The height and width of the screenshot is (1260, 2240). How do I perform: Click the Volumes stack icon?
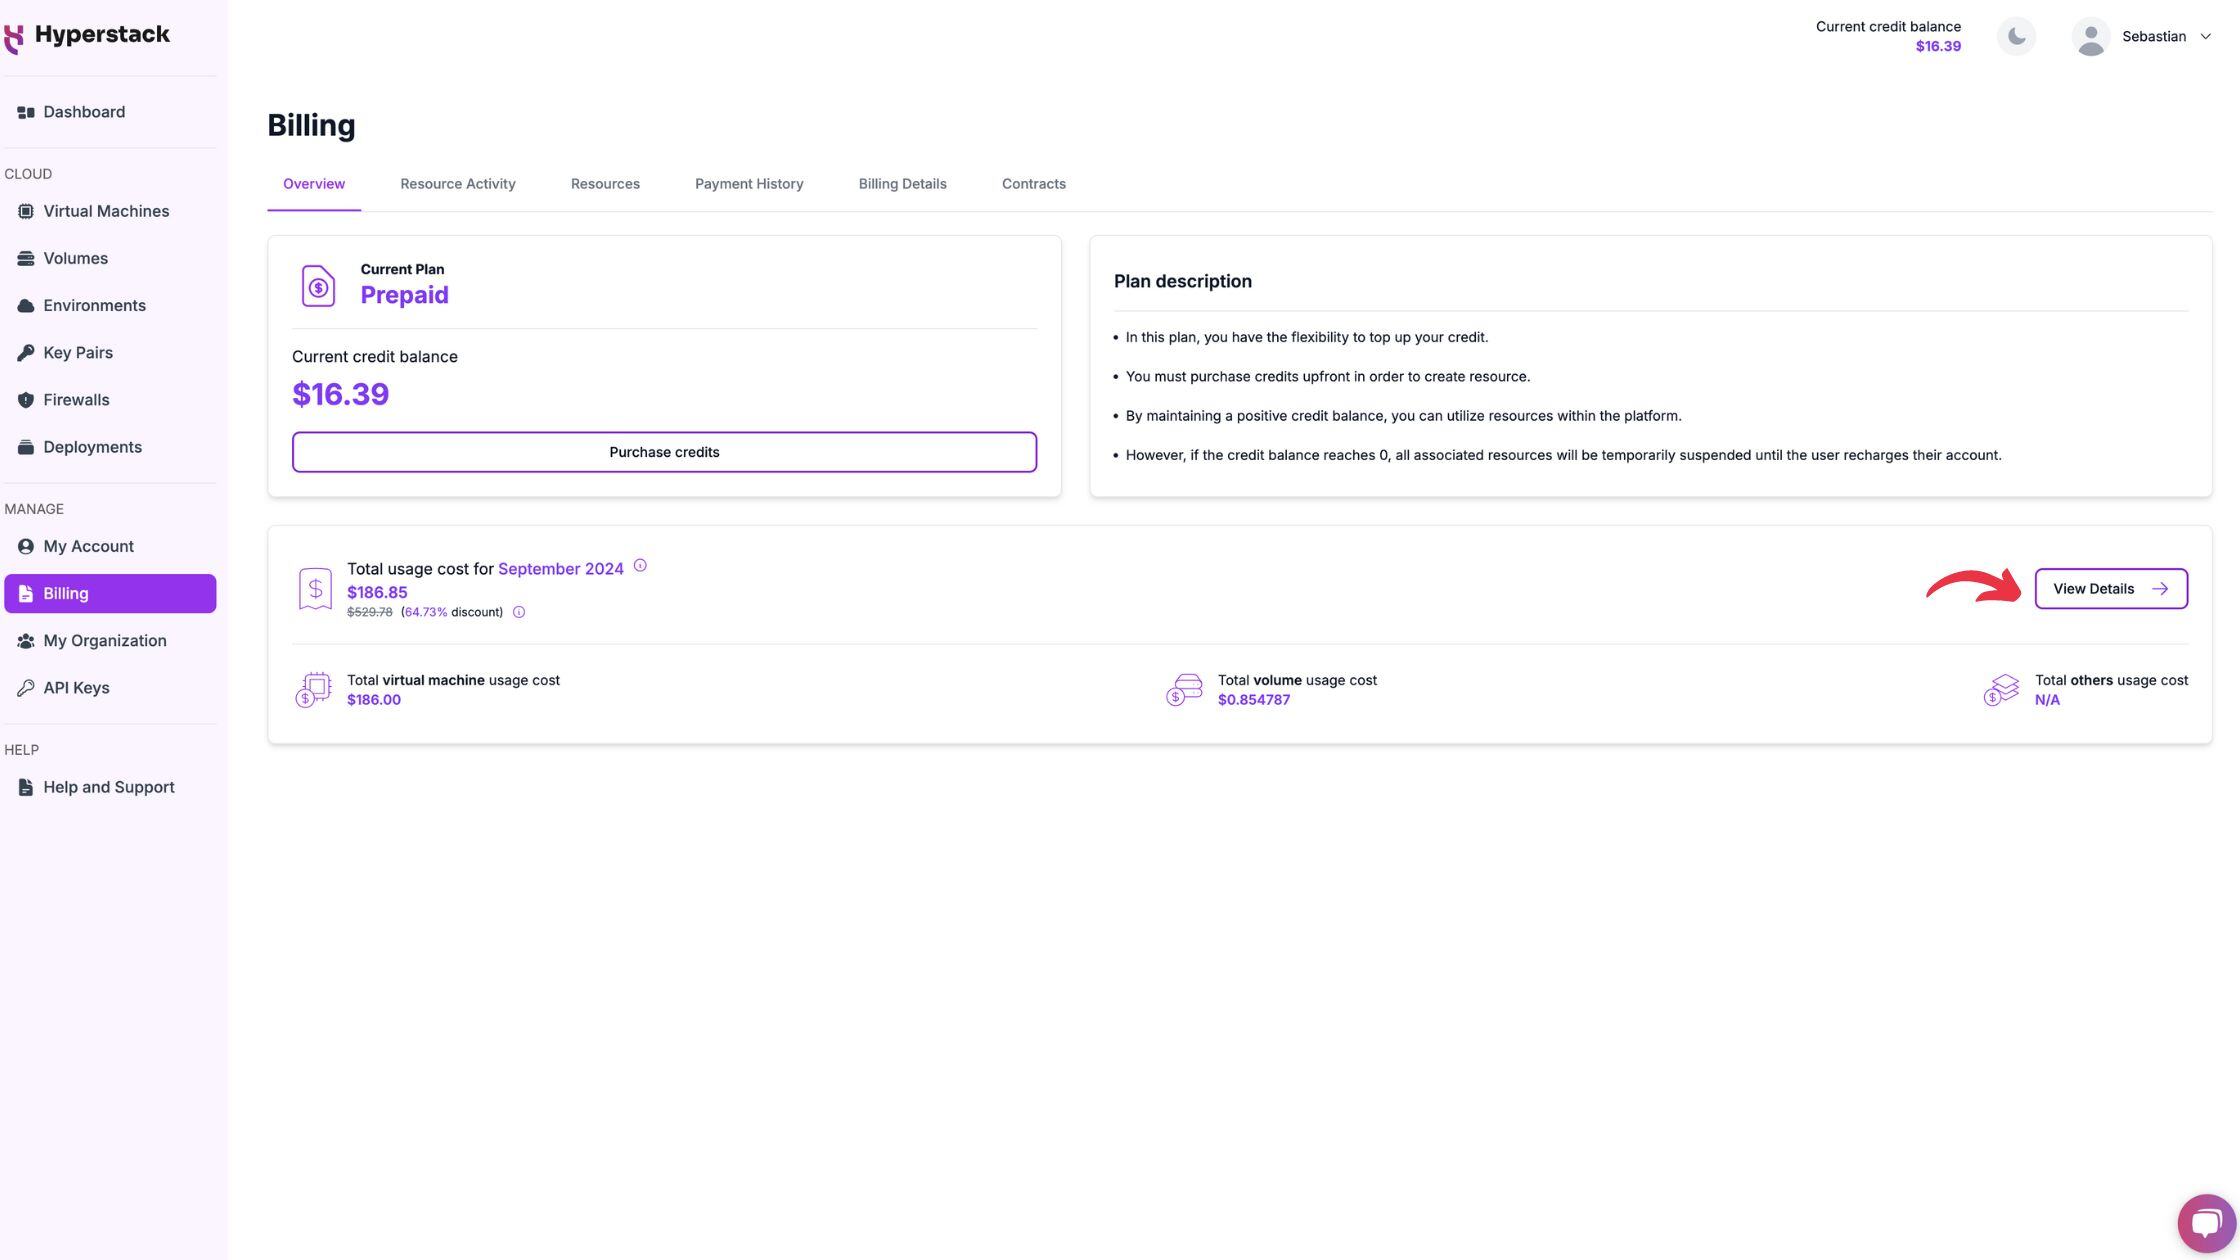click(x=26, y=259)
